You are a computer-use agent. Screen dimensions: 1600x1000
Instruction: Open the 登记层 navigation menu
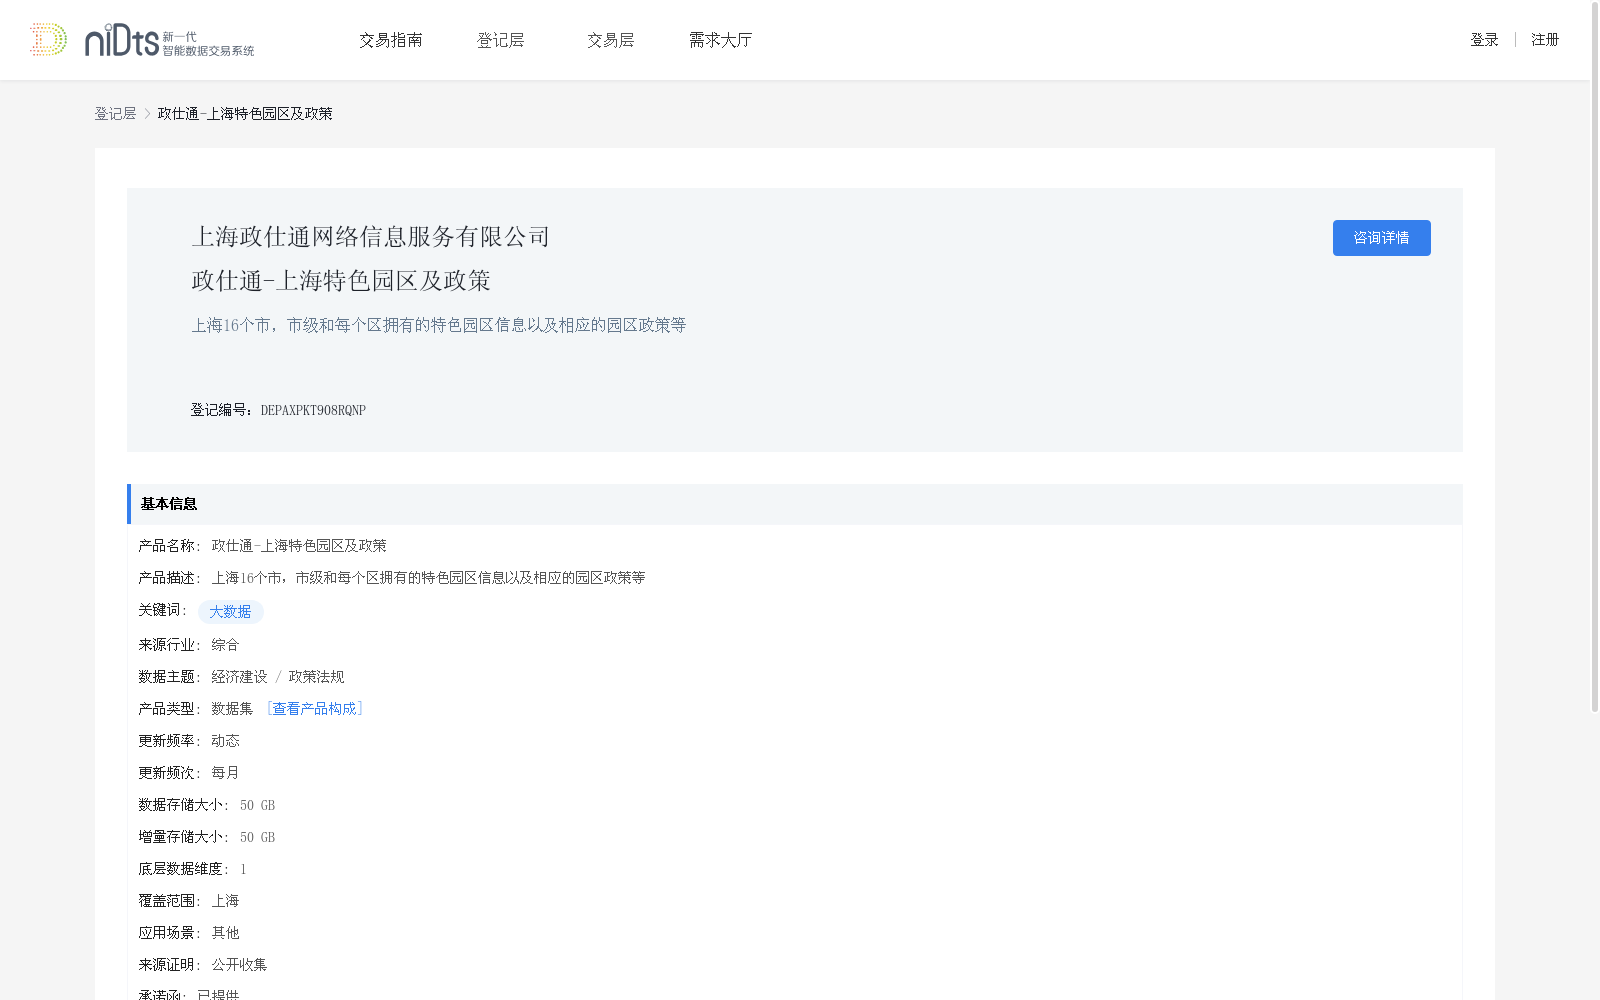[x=500, y=40]
